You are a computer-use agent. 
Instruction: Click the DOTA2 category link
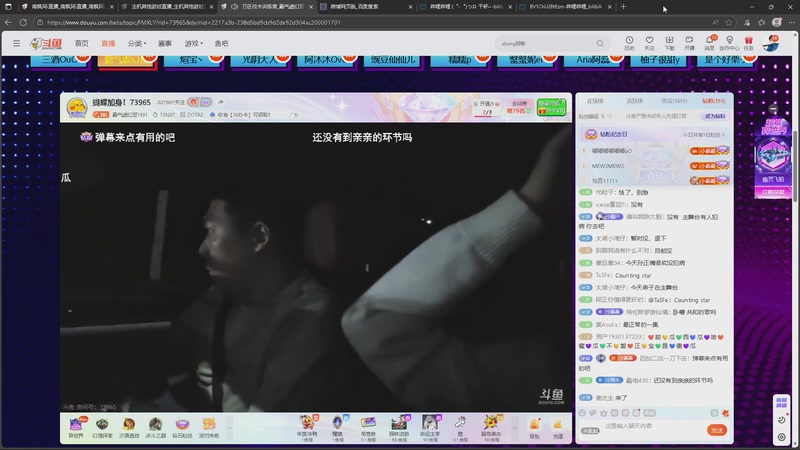click(x=192, y=115)
